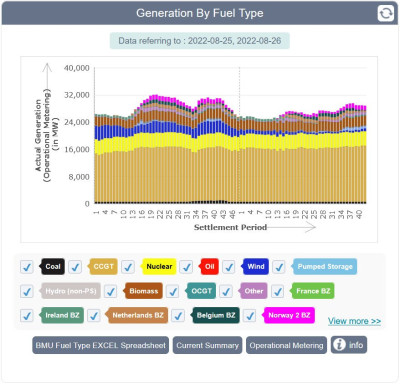The width and height of the screenshot is (400, 385).
Task: Uncheck the Coal checkbox
Action: (x=27, y=267)
